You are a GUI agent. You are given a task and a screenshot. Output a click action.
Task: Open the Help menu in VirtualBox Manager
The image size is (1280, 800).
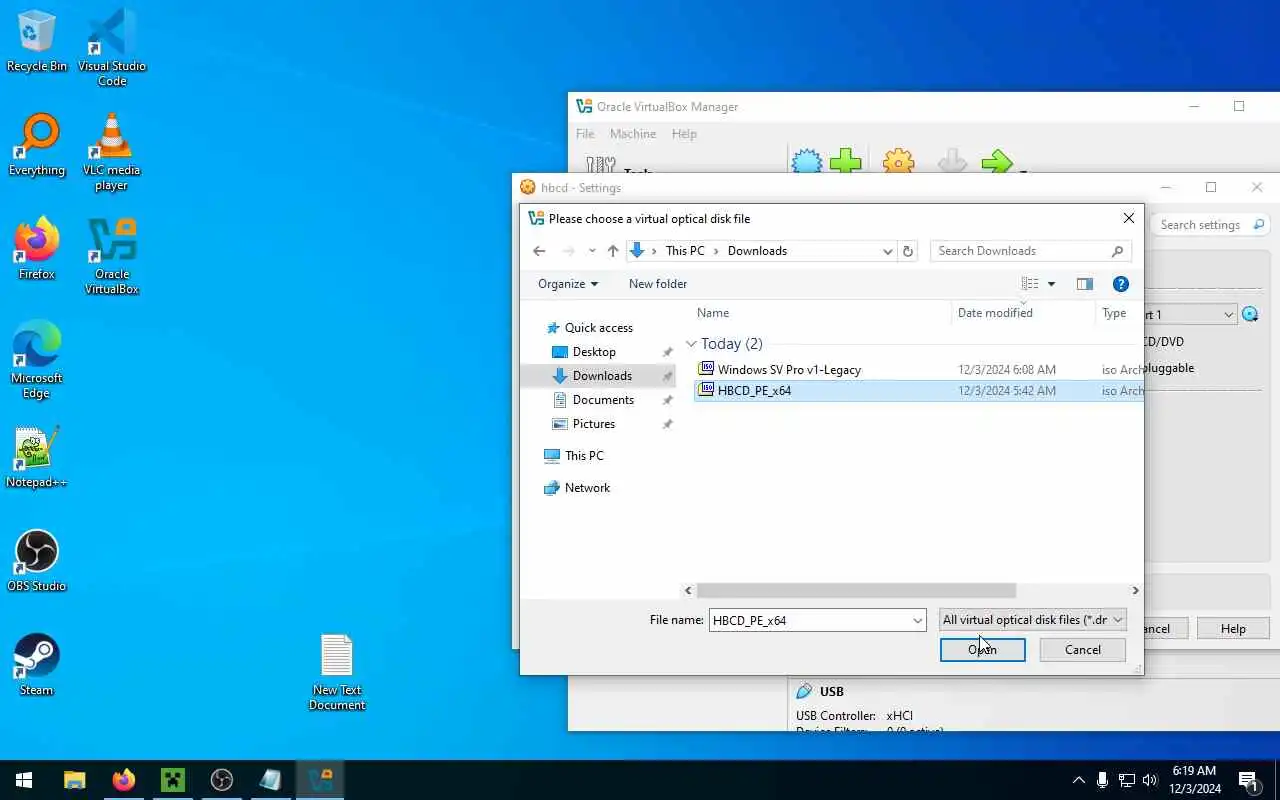click(684, 134)
